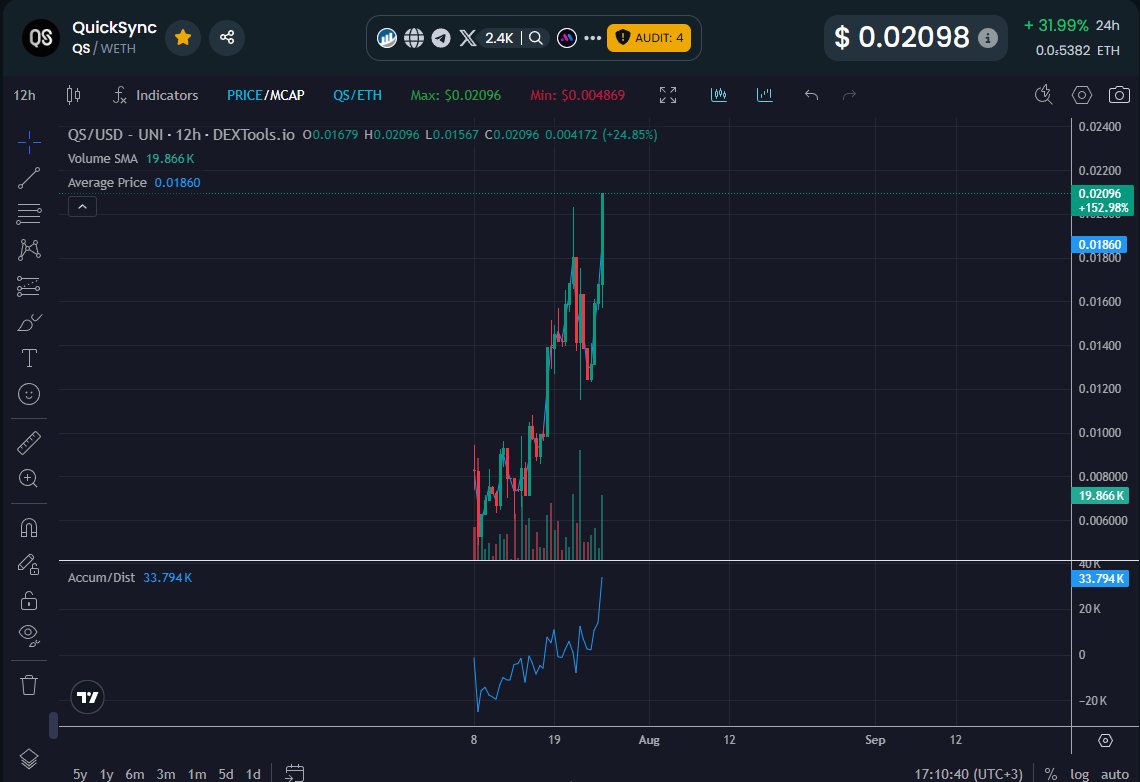Take a chart snapshot with camera
The image size is (1140, 782).
click(x=1119, y=95)
